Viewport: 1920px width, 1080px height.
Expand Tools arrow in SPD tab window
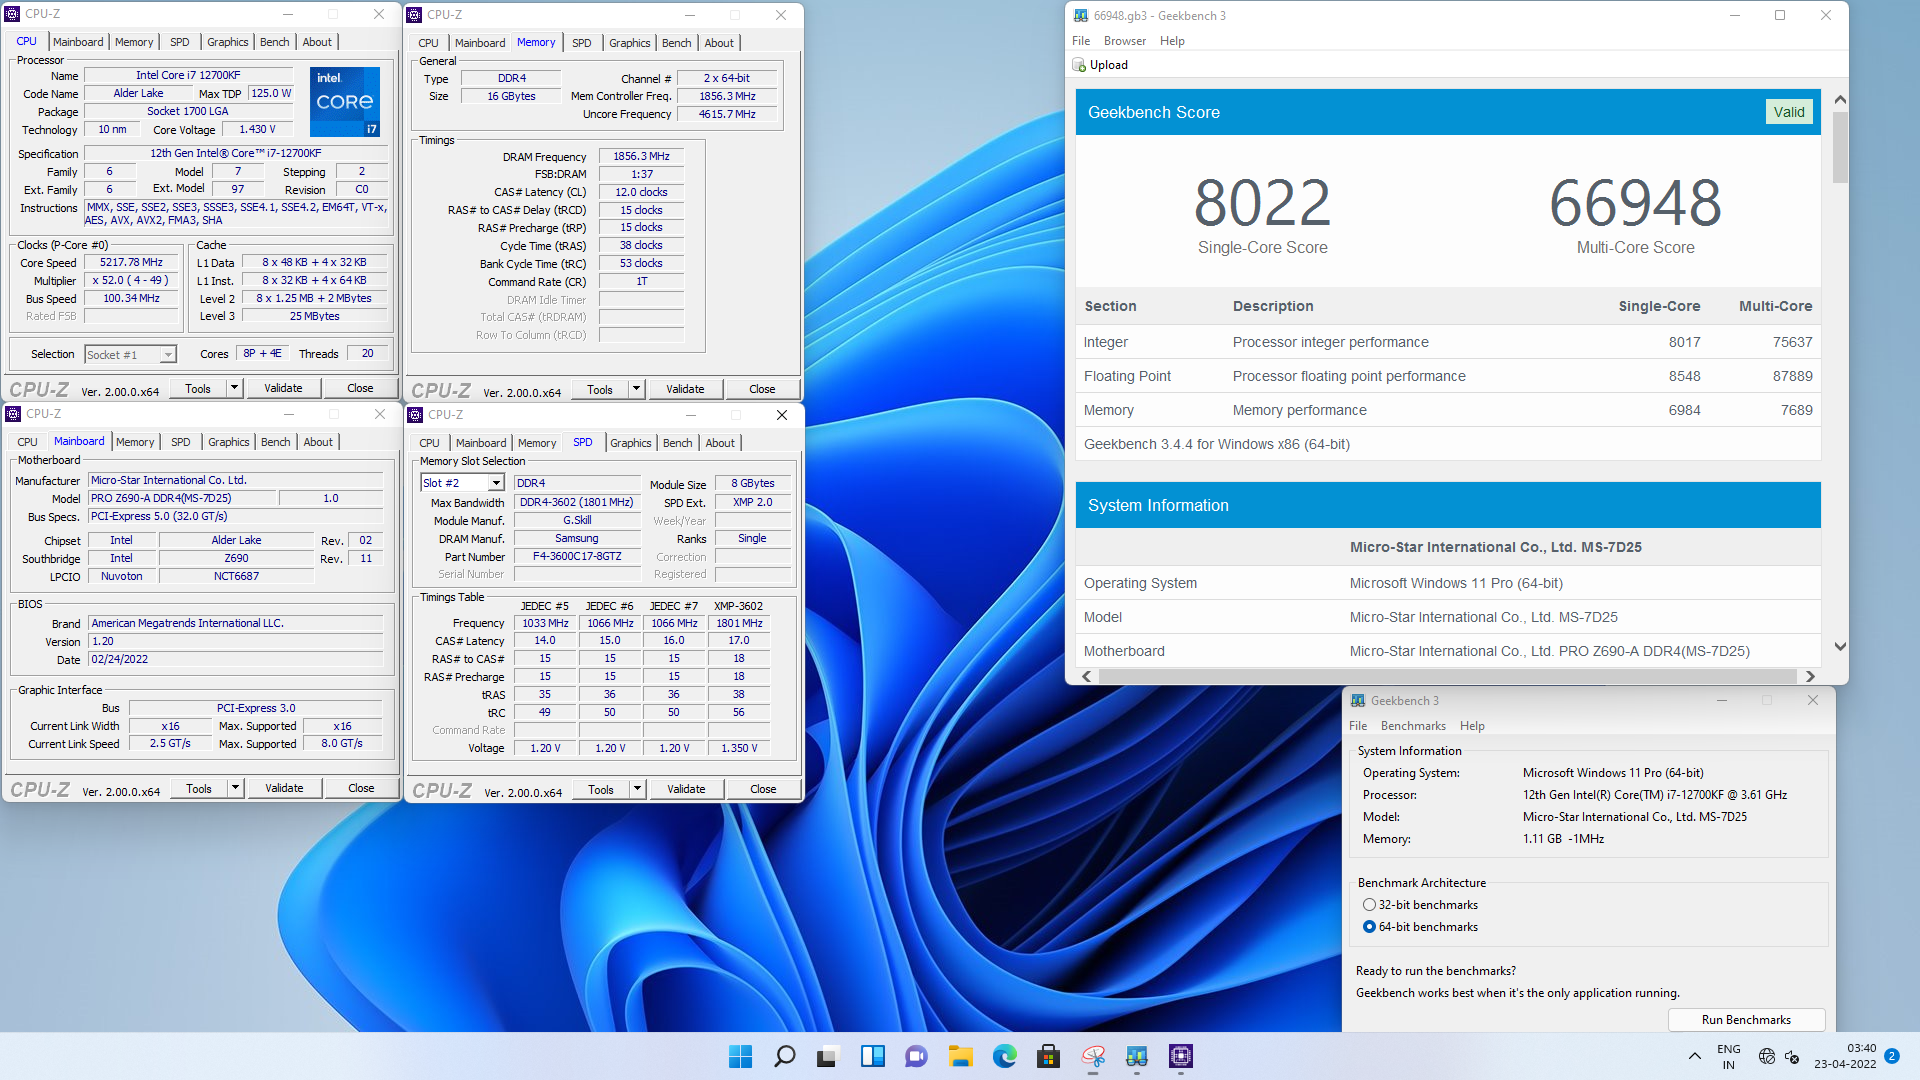637,789
